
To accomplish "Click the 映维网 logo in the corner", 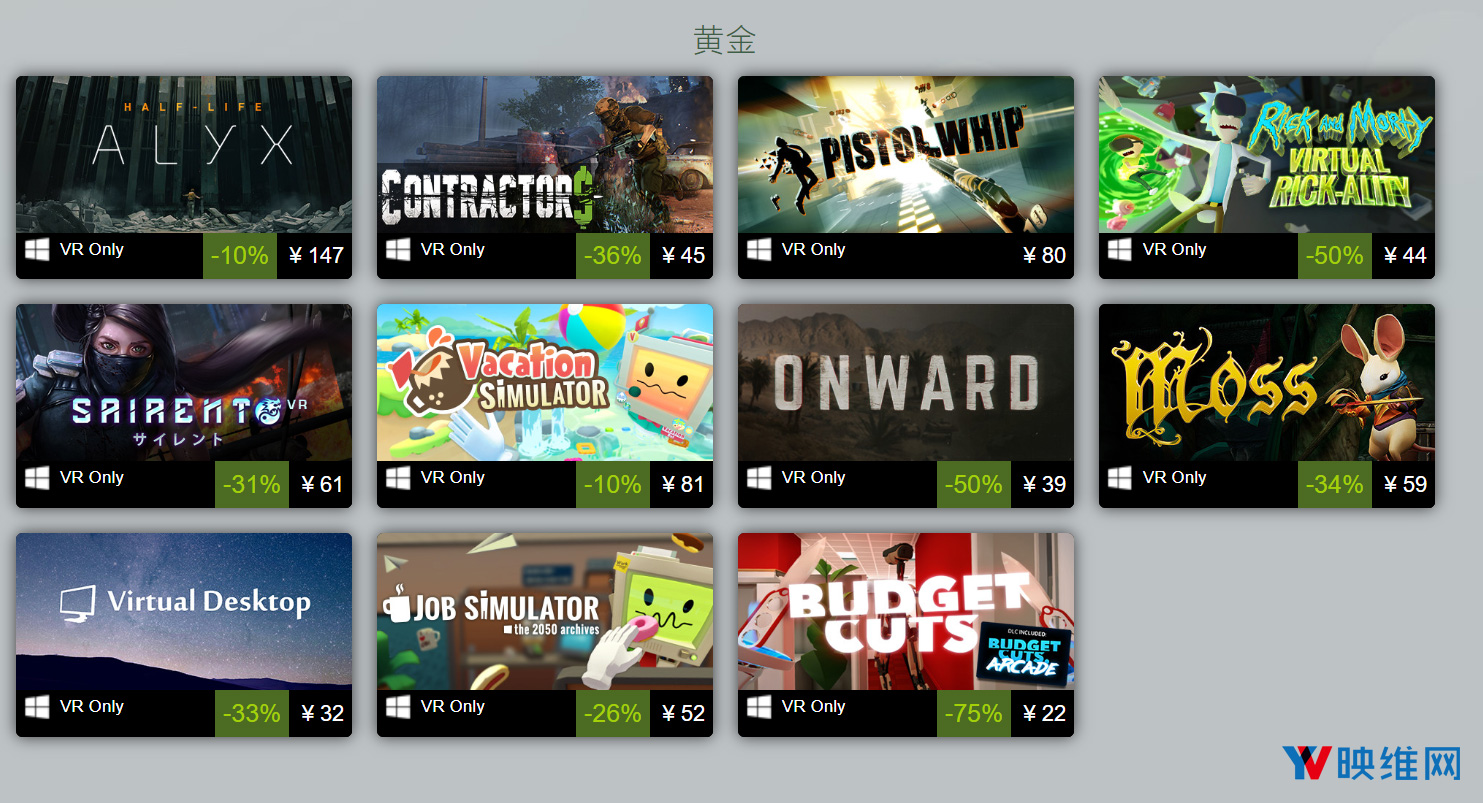I will click(1371, 764).
